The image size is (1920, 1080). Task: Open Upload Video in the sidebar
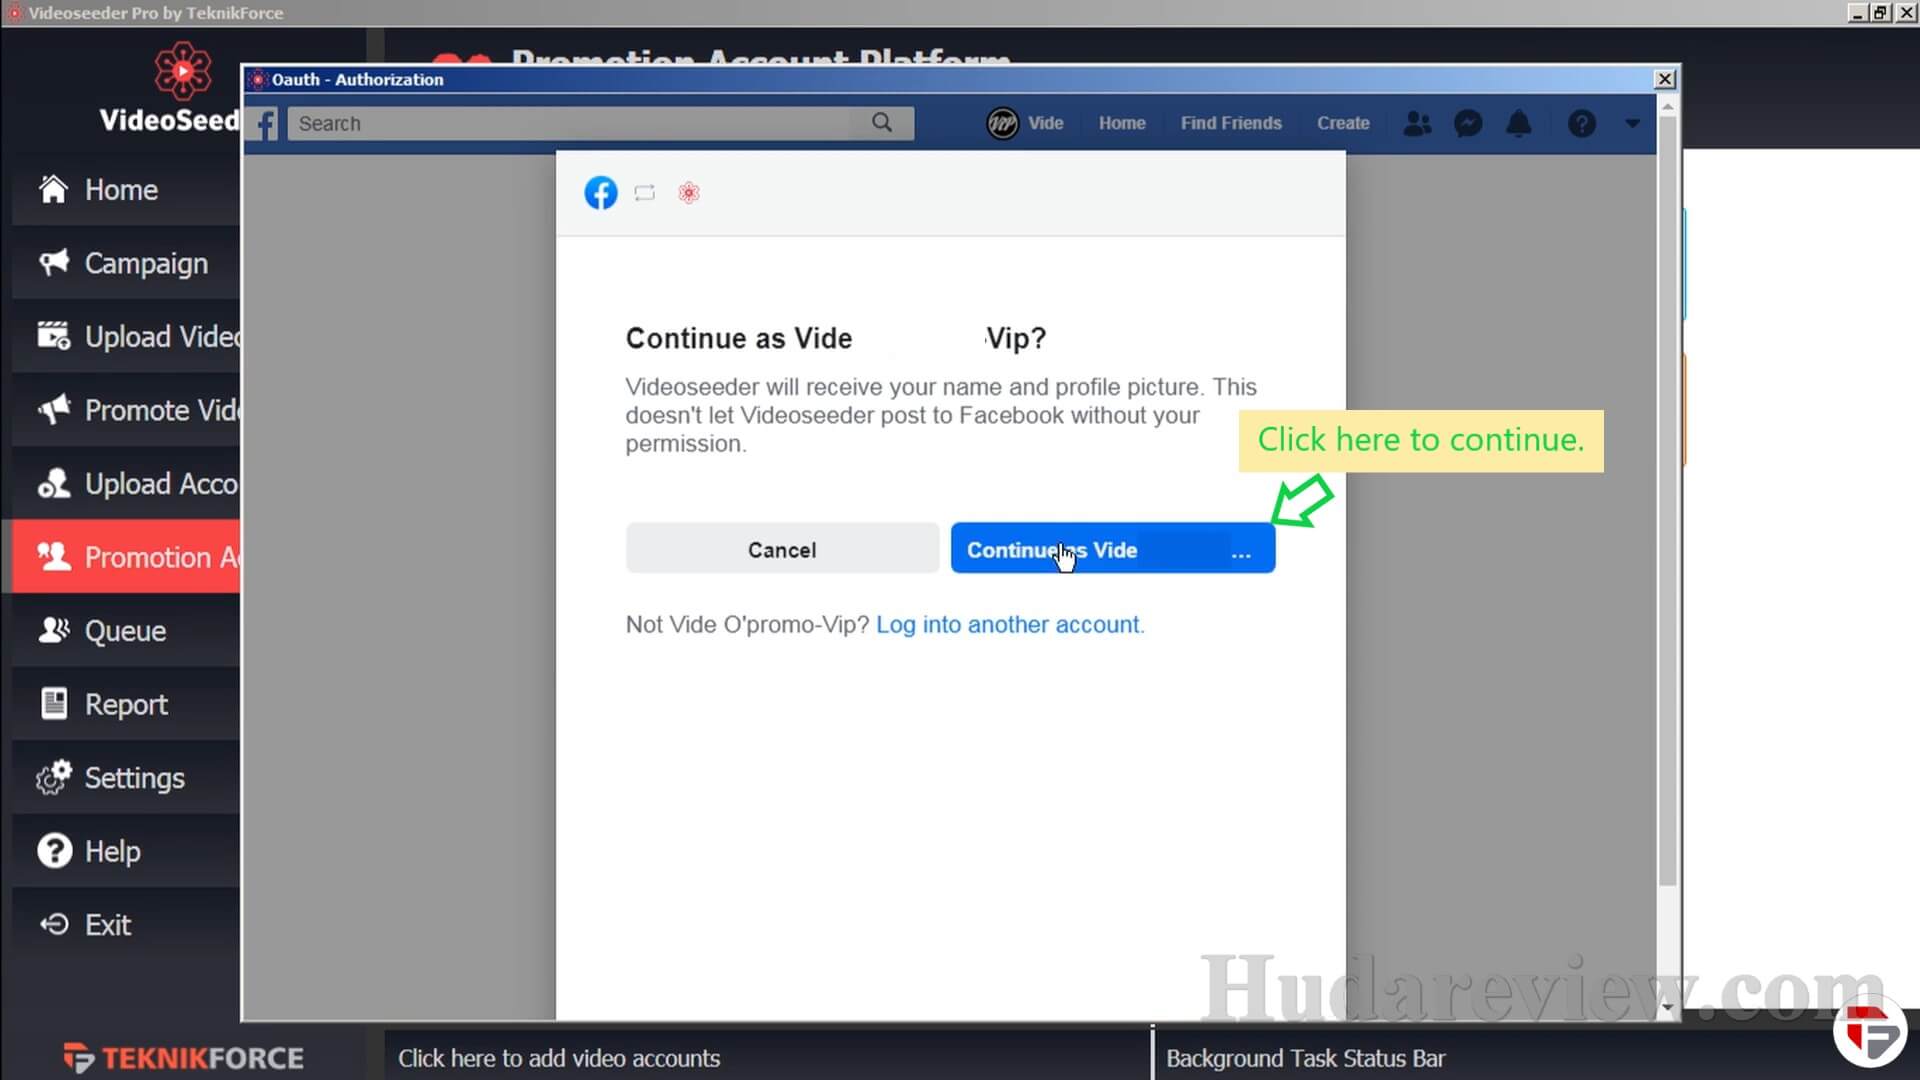[x=126, y=337]
